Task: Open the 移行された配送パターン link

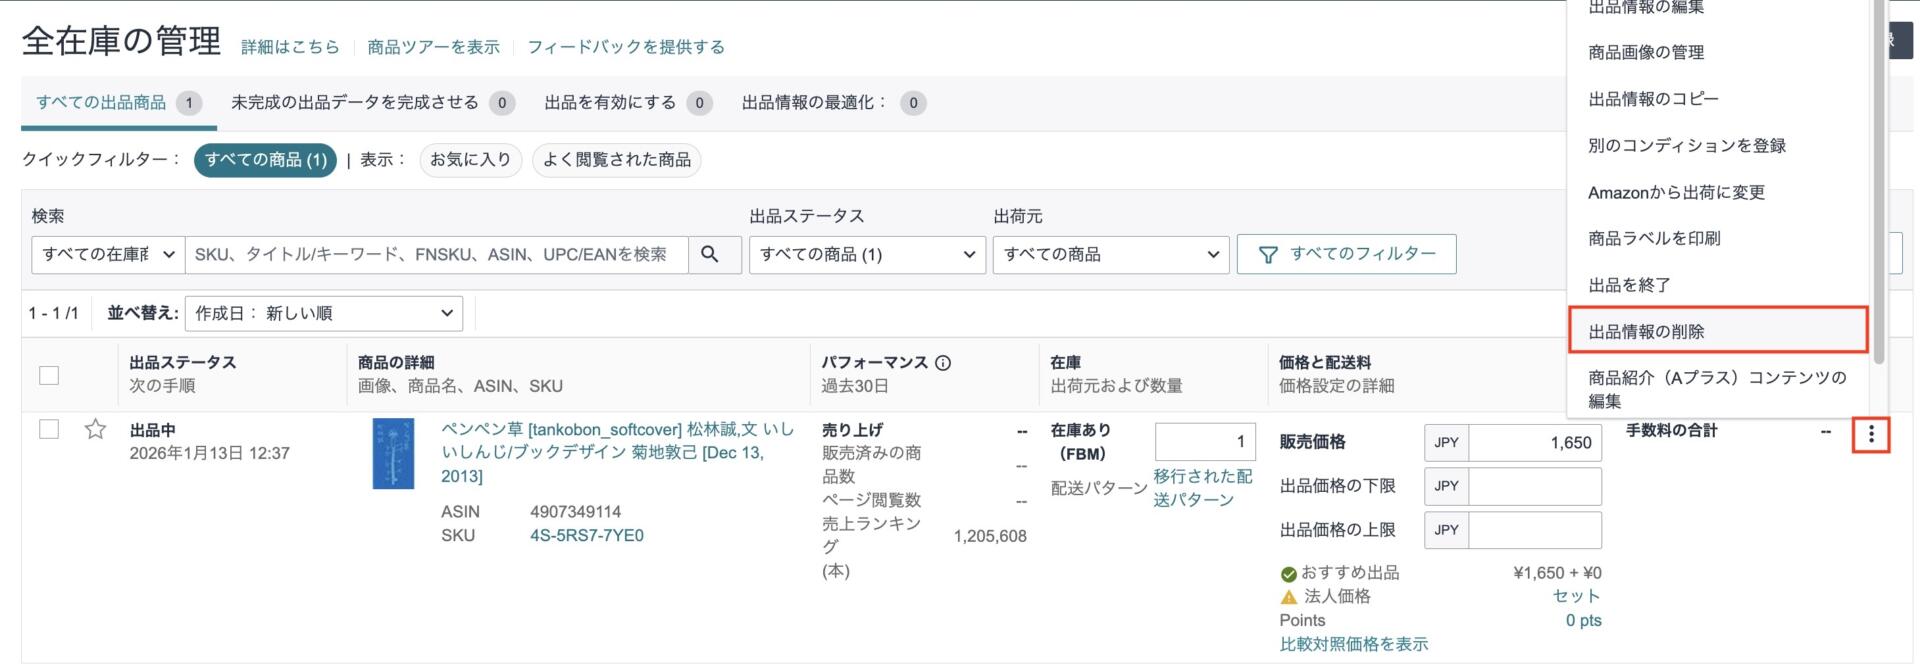Action: (1203, 488)
